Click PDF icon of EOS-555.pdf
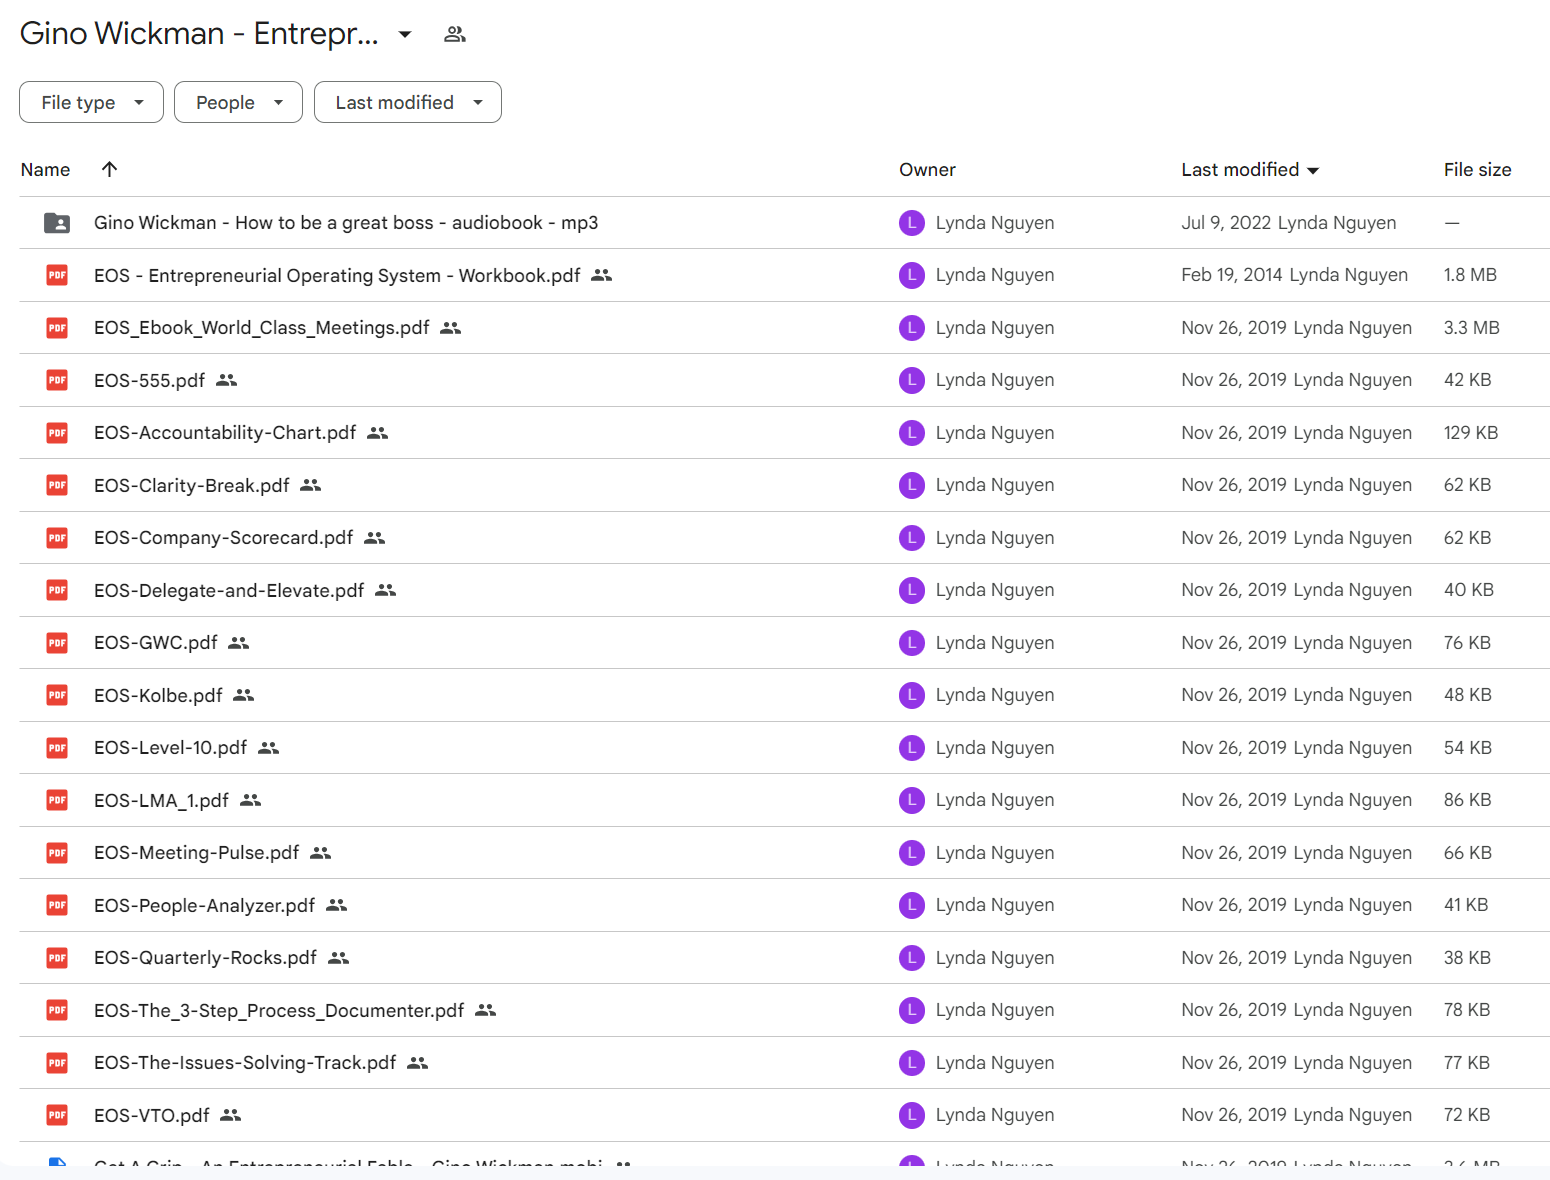Viewport: 1550px width, 1180px height. [57, 380]
